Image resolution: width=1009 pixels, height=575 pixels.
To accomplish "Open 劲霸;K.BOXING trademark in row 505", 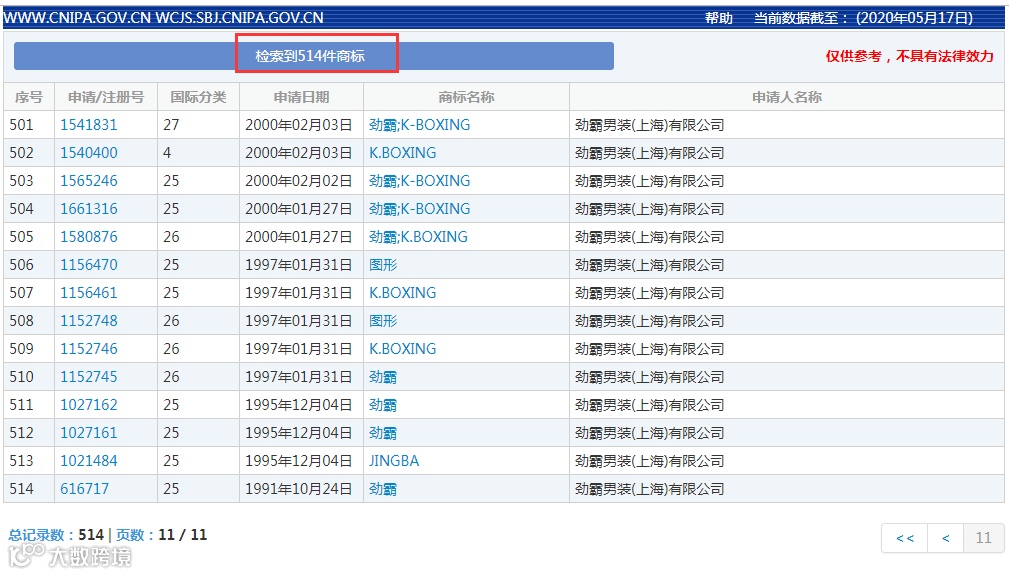I will [418, 237].
